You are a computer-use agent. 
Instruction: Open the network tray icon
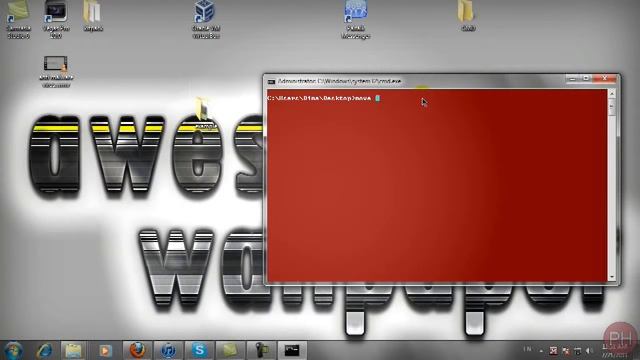(578, 351)
